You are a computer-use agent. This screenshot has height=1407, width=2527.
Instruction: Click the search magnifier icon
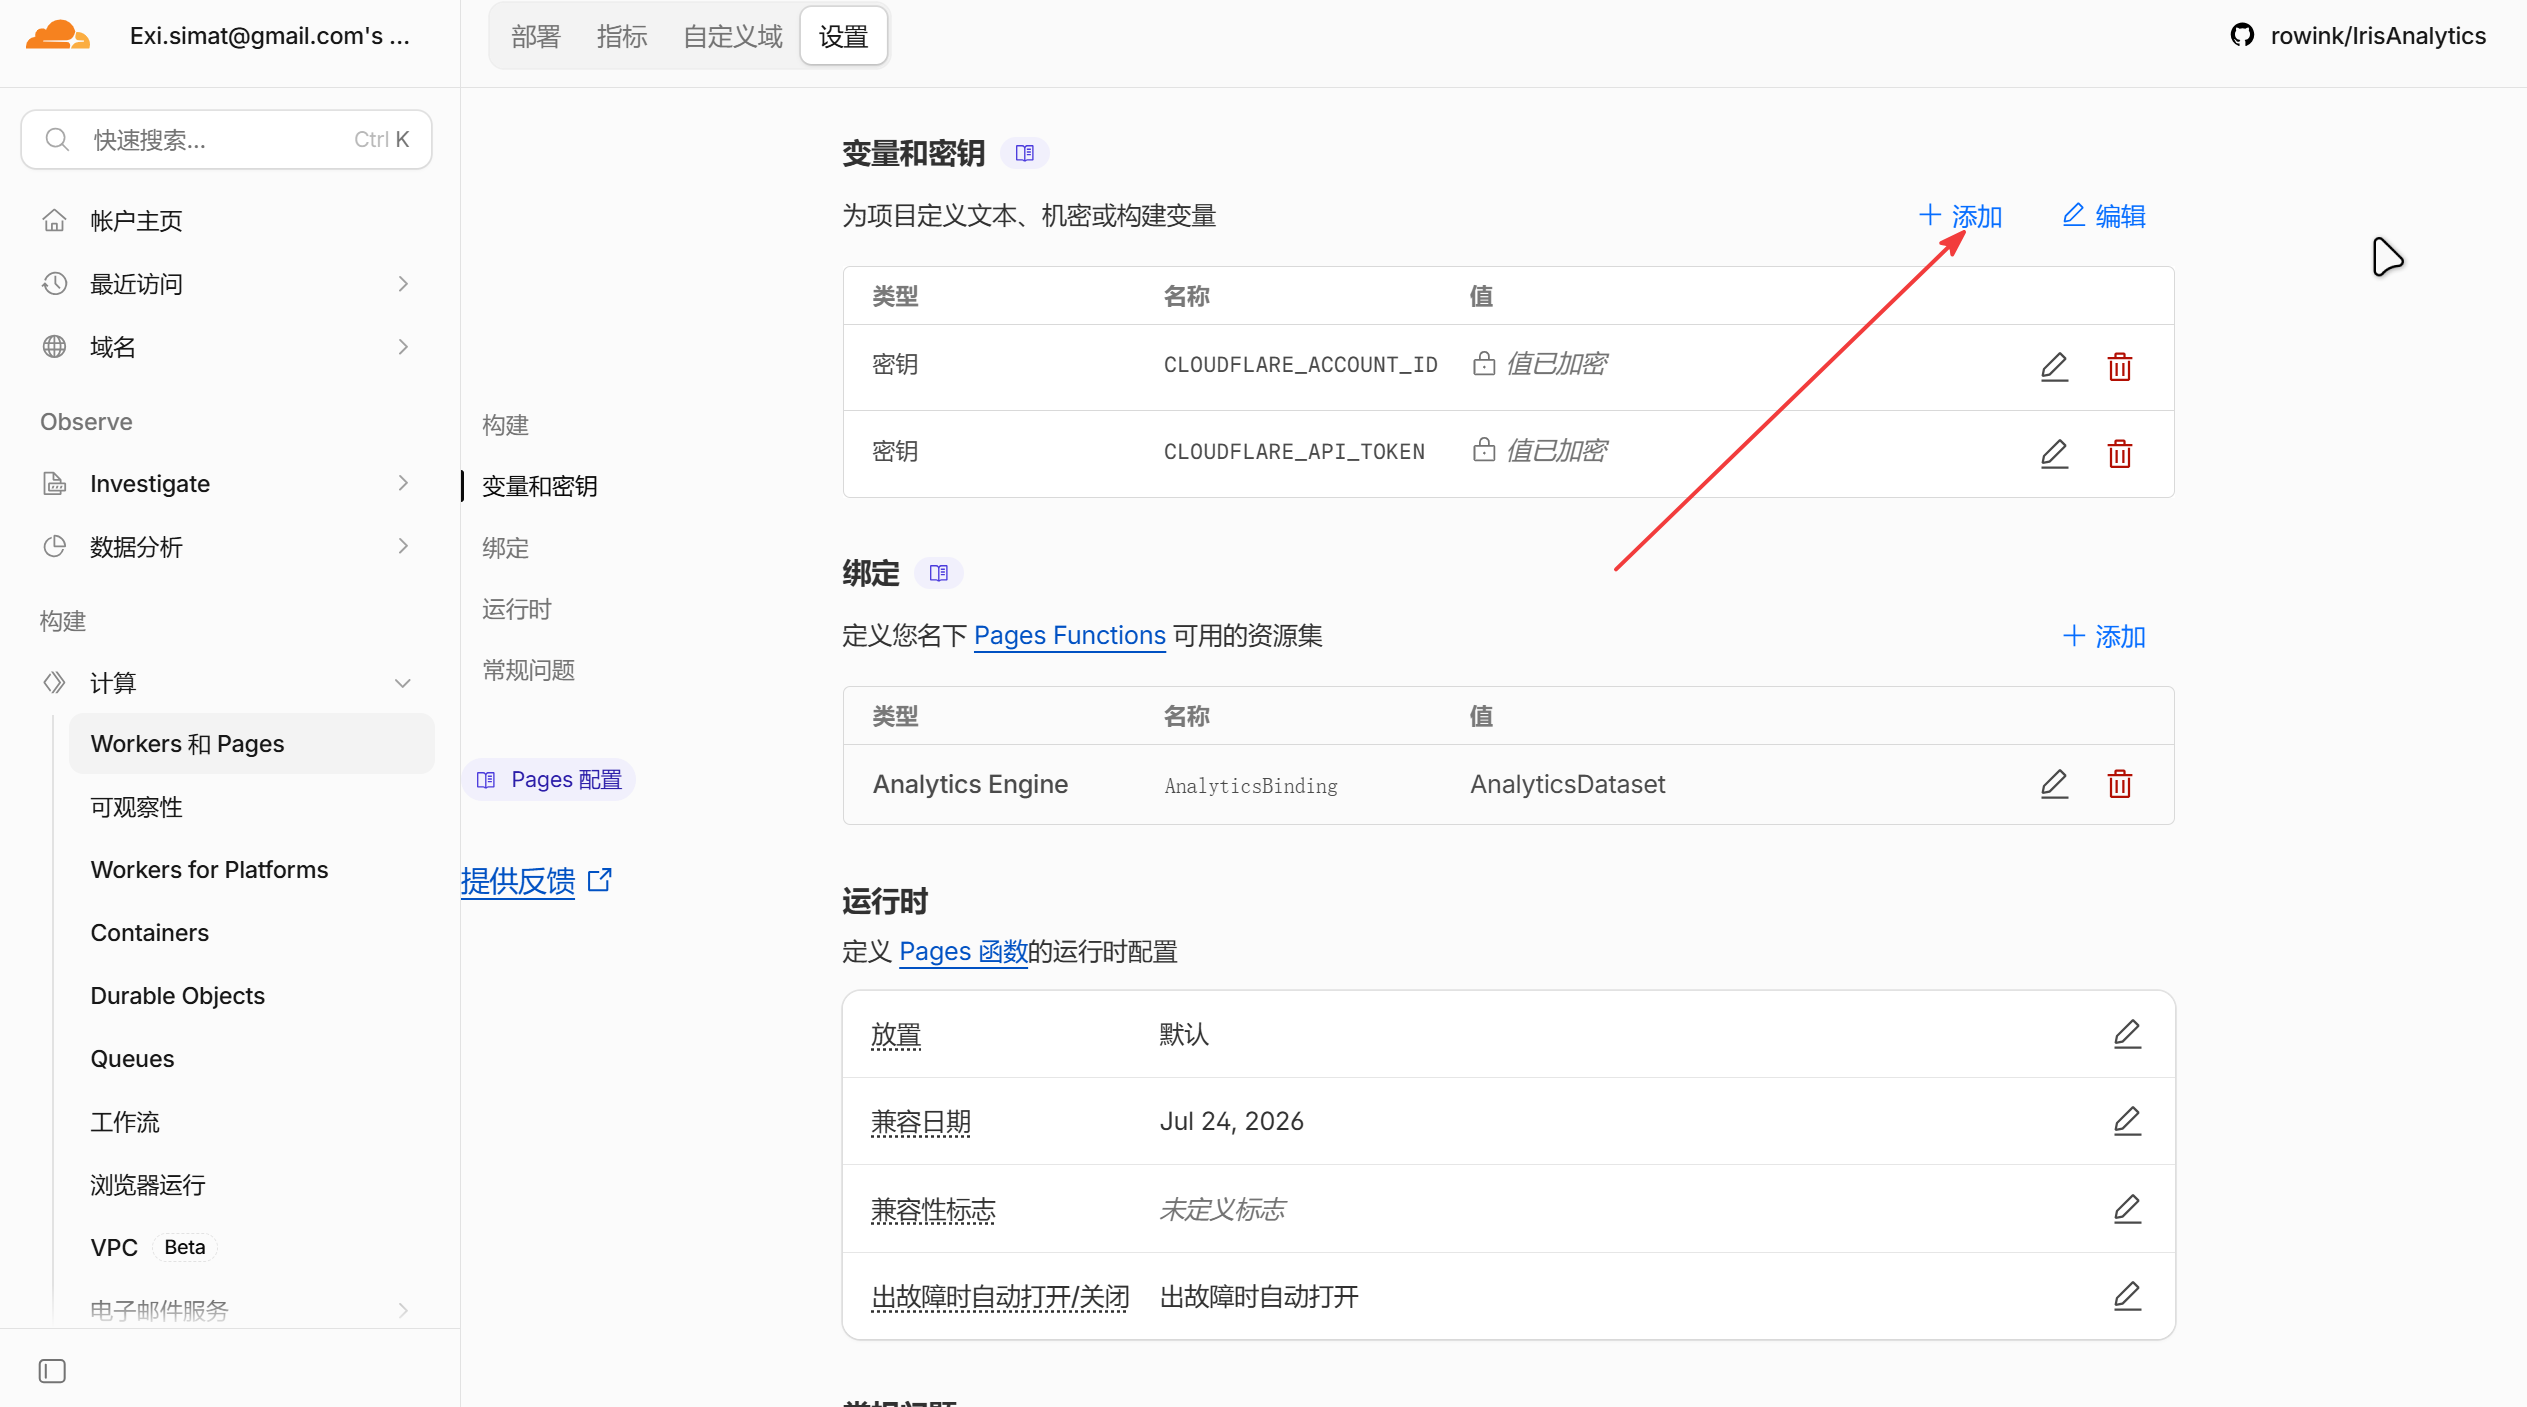(58, 139)
